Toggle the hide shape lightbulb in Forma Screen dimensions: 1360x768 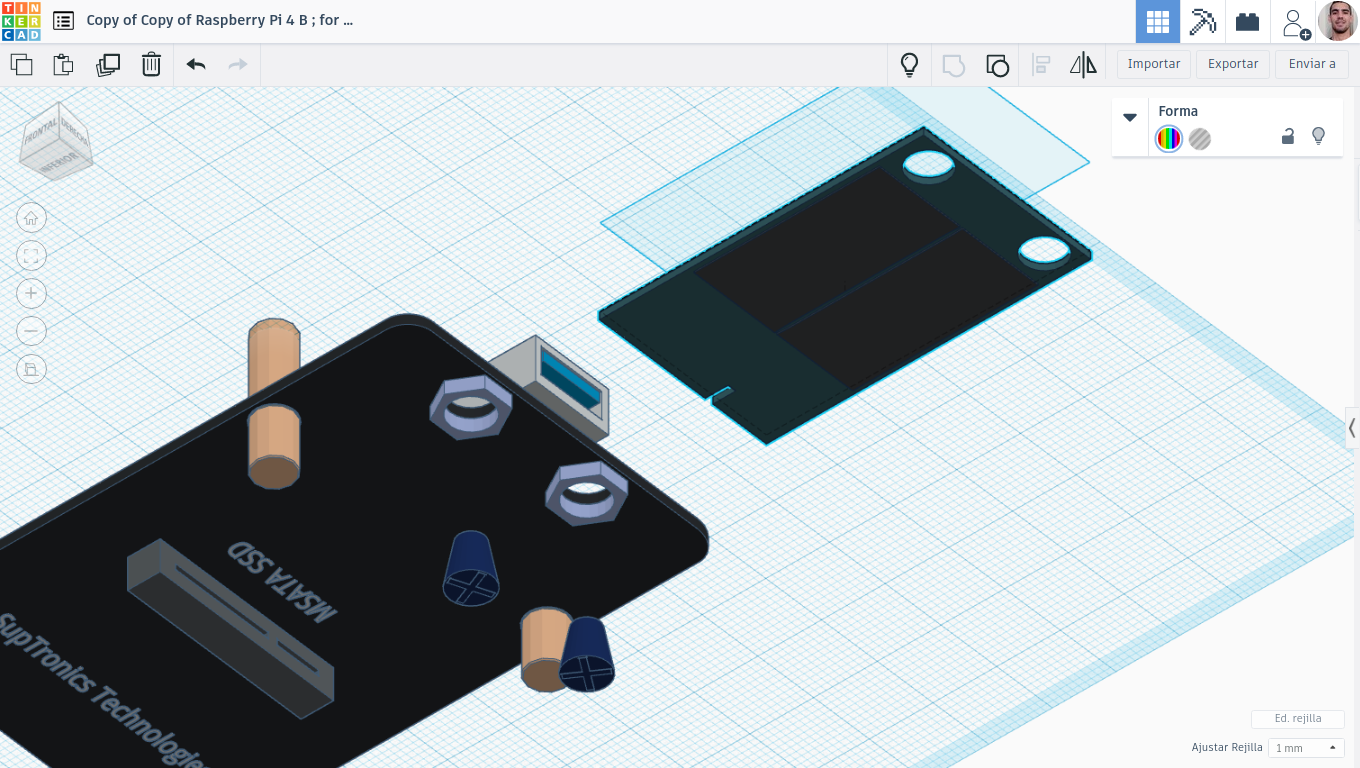pos(1318,136)
